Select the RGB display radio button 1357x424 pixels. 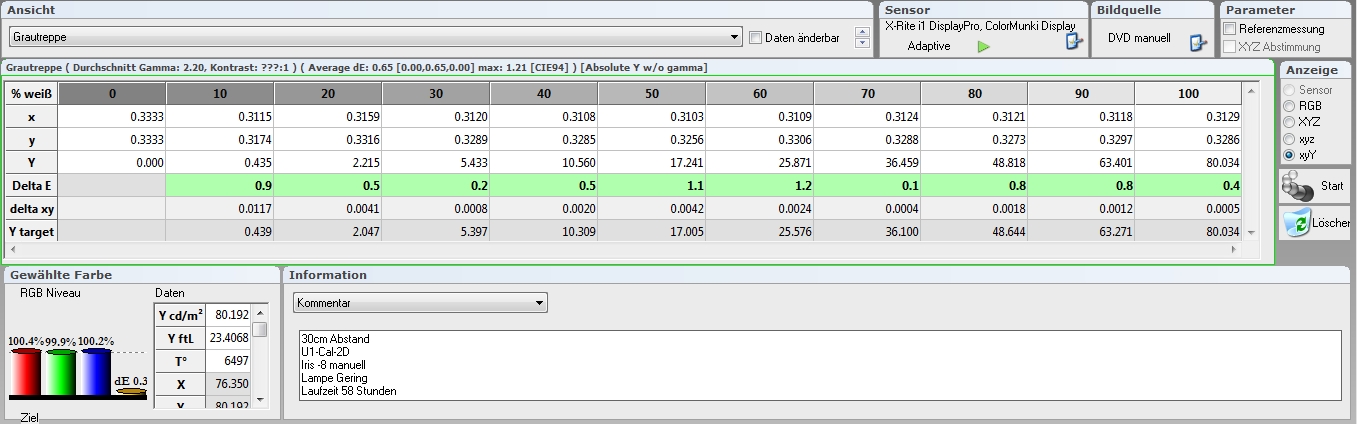1290,105
